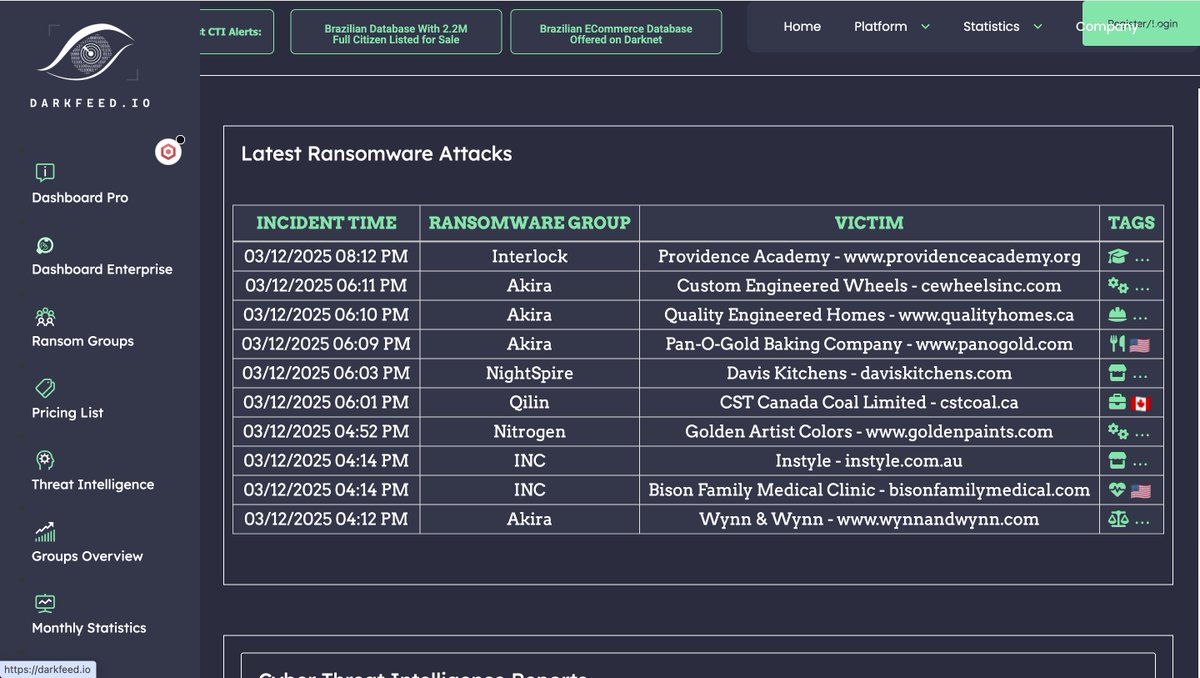
Task: Click the RANSOMWARE GROUP column header
Action: 530,223
